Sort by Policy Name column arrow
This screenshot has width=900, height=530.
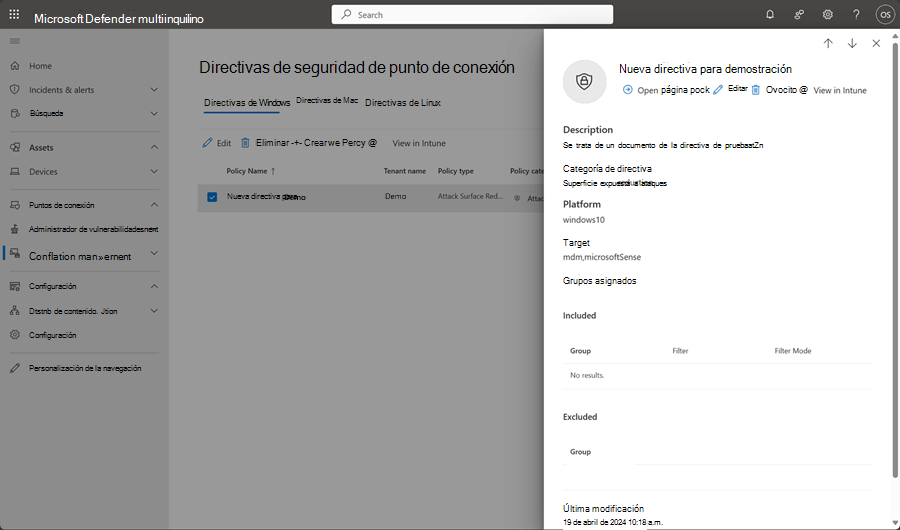(x=273, y=171)
